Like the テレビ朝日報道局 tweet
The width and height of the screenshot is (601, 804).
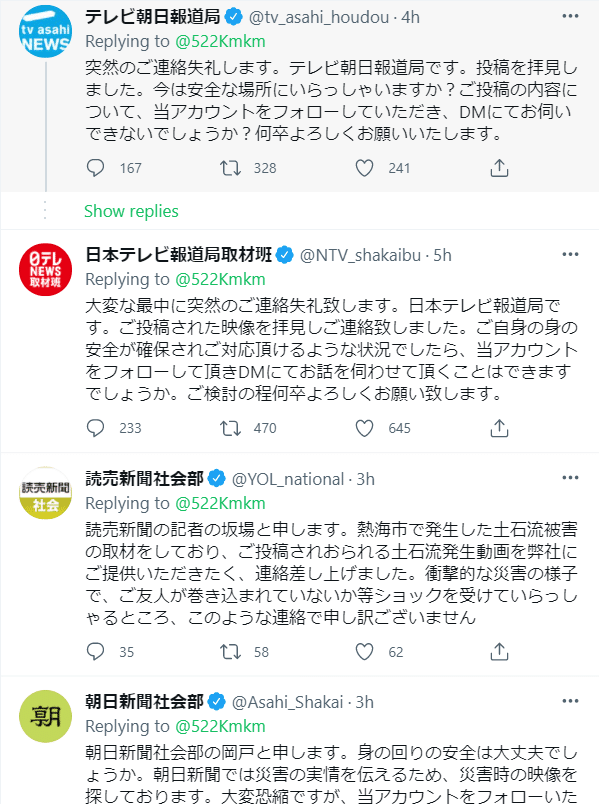(365, 168)
